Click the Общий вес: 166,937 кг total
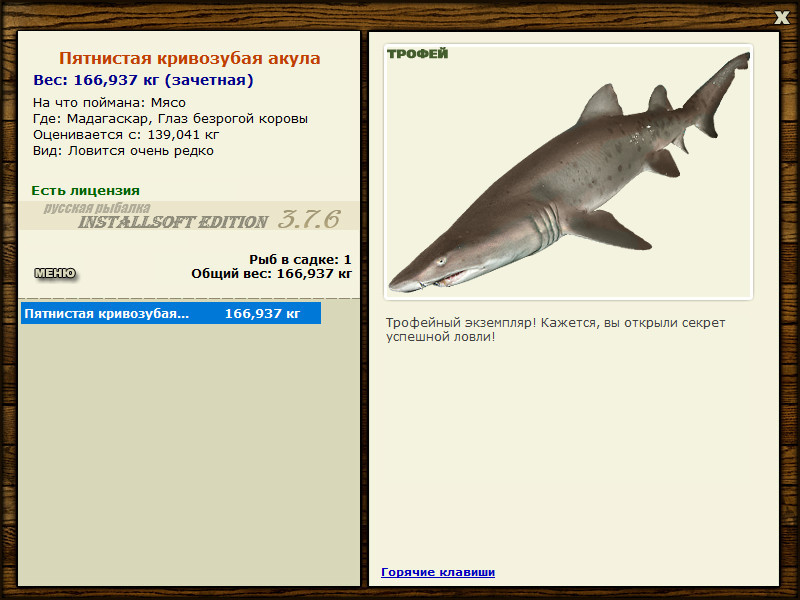 271,274
